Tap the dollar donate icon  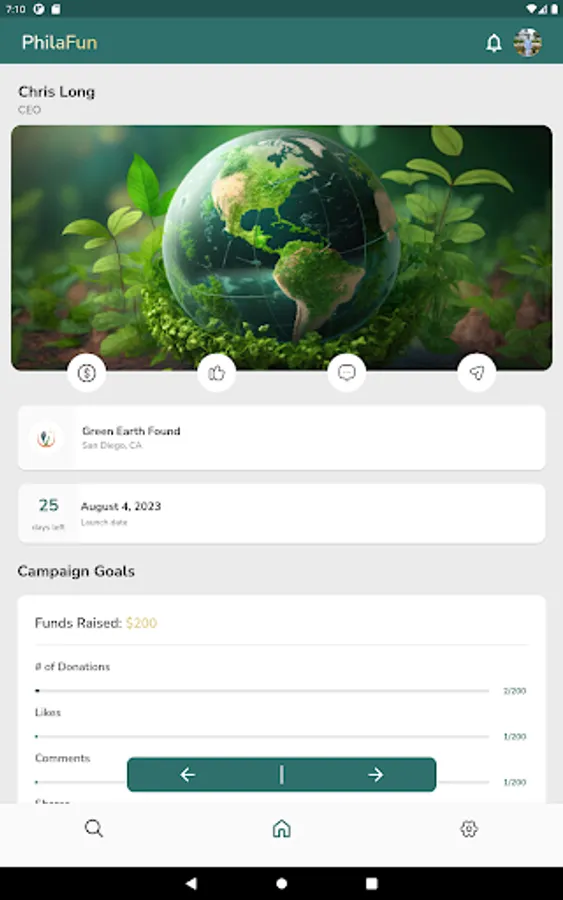pyautogui.click(x=87, y=373)
